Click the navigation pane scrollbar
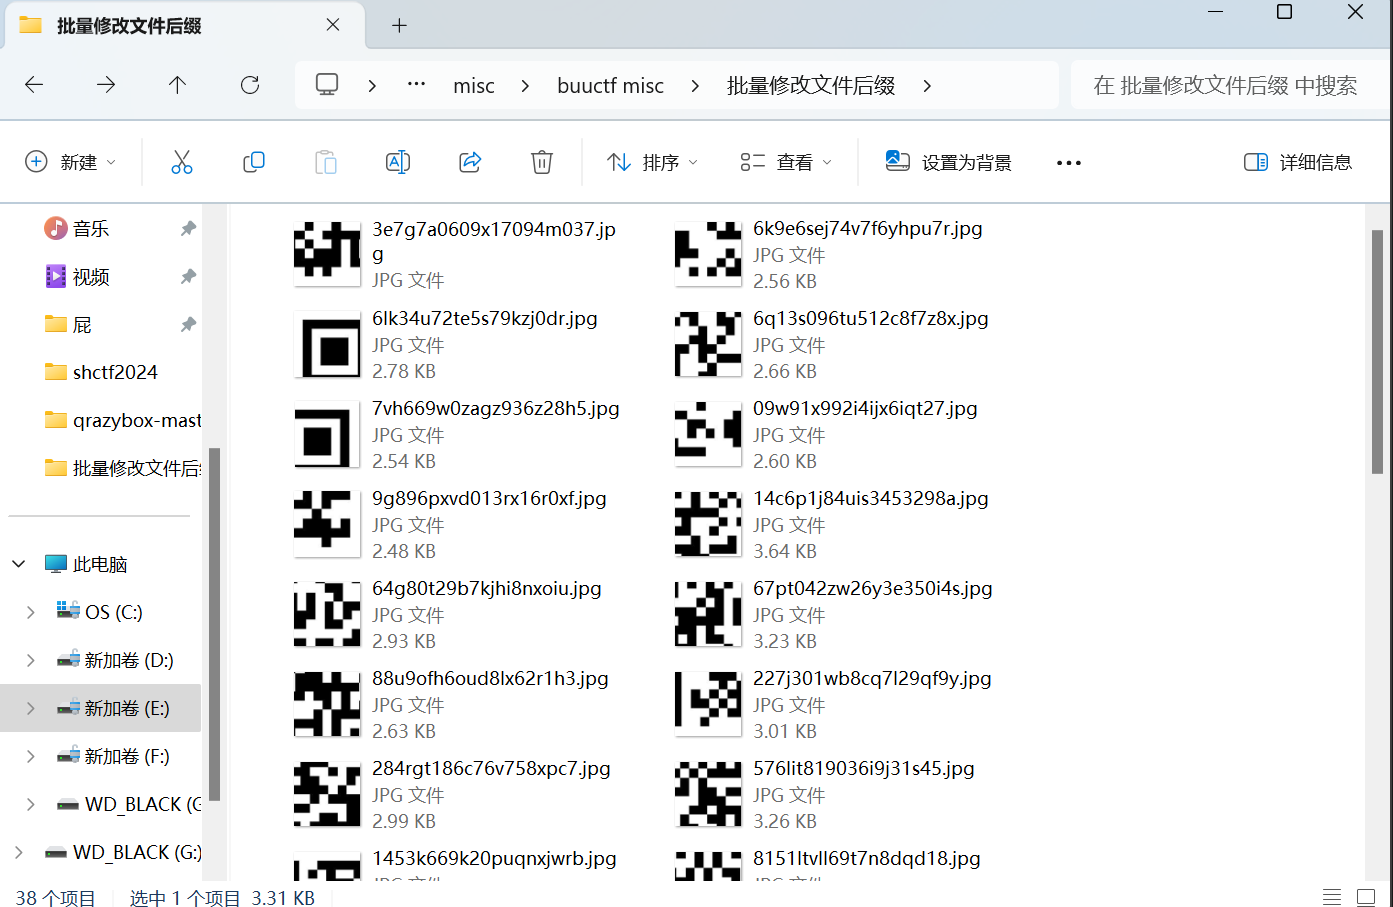The height and width of the screenshot is (907, 1393). (214, 623)
